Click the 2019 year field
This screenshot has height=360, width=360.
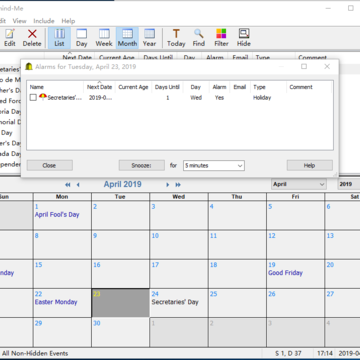pos(348,184)
